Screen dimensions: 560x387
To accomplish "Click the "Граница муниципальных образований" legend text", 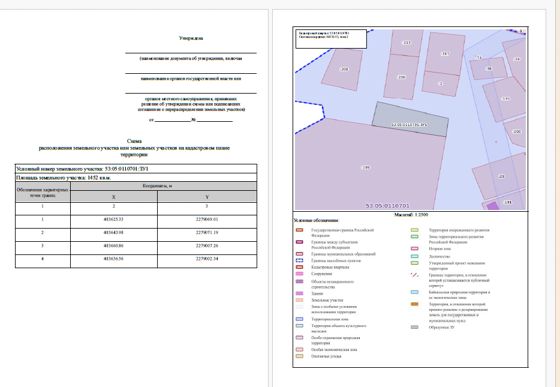I will (344, 254).
